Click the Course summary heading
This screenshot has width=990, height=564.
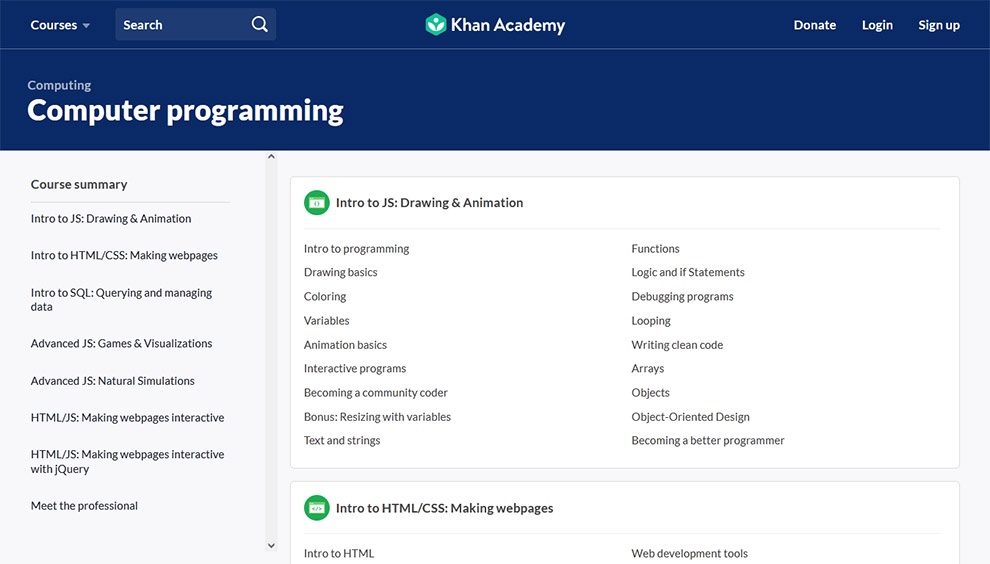pyautogui.click(x=79, y=184)
